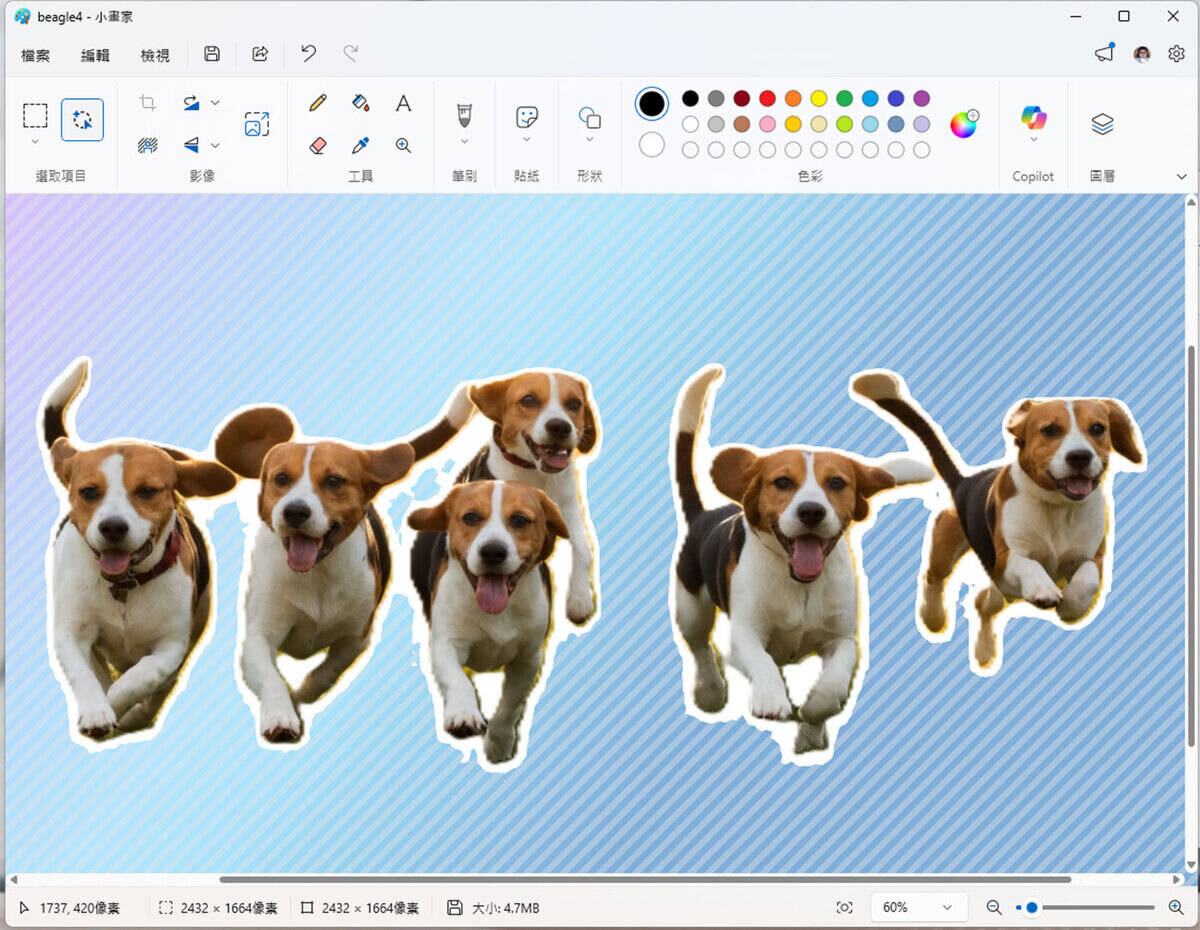Activate the Color 1 black circle
Screen dimensions: 1200x930
[x=652, y=103]
